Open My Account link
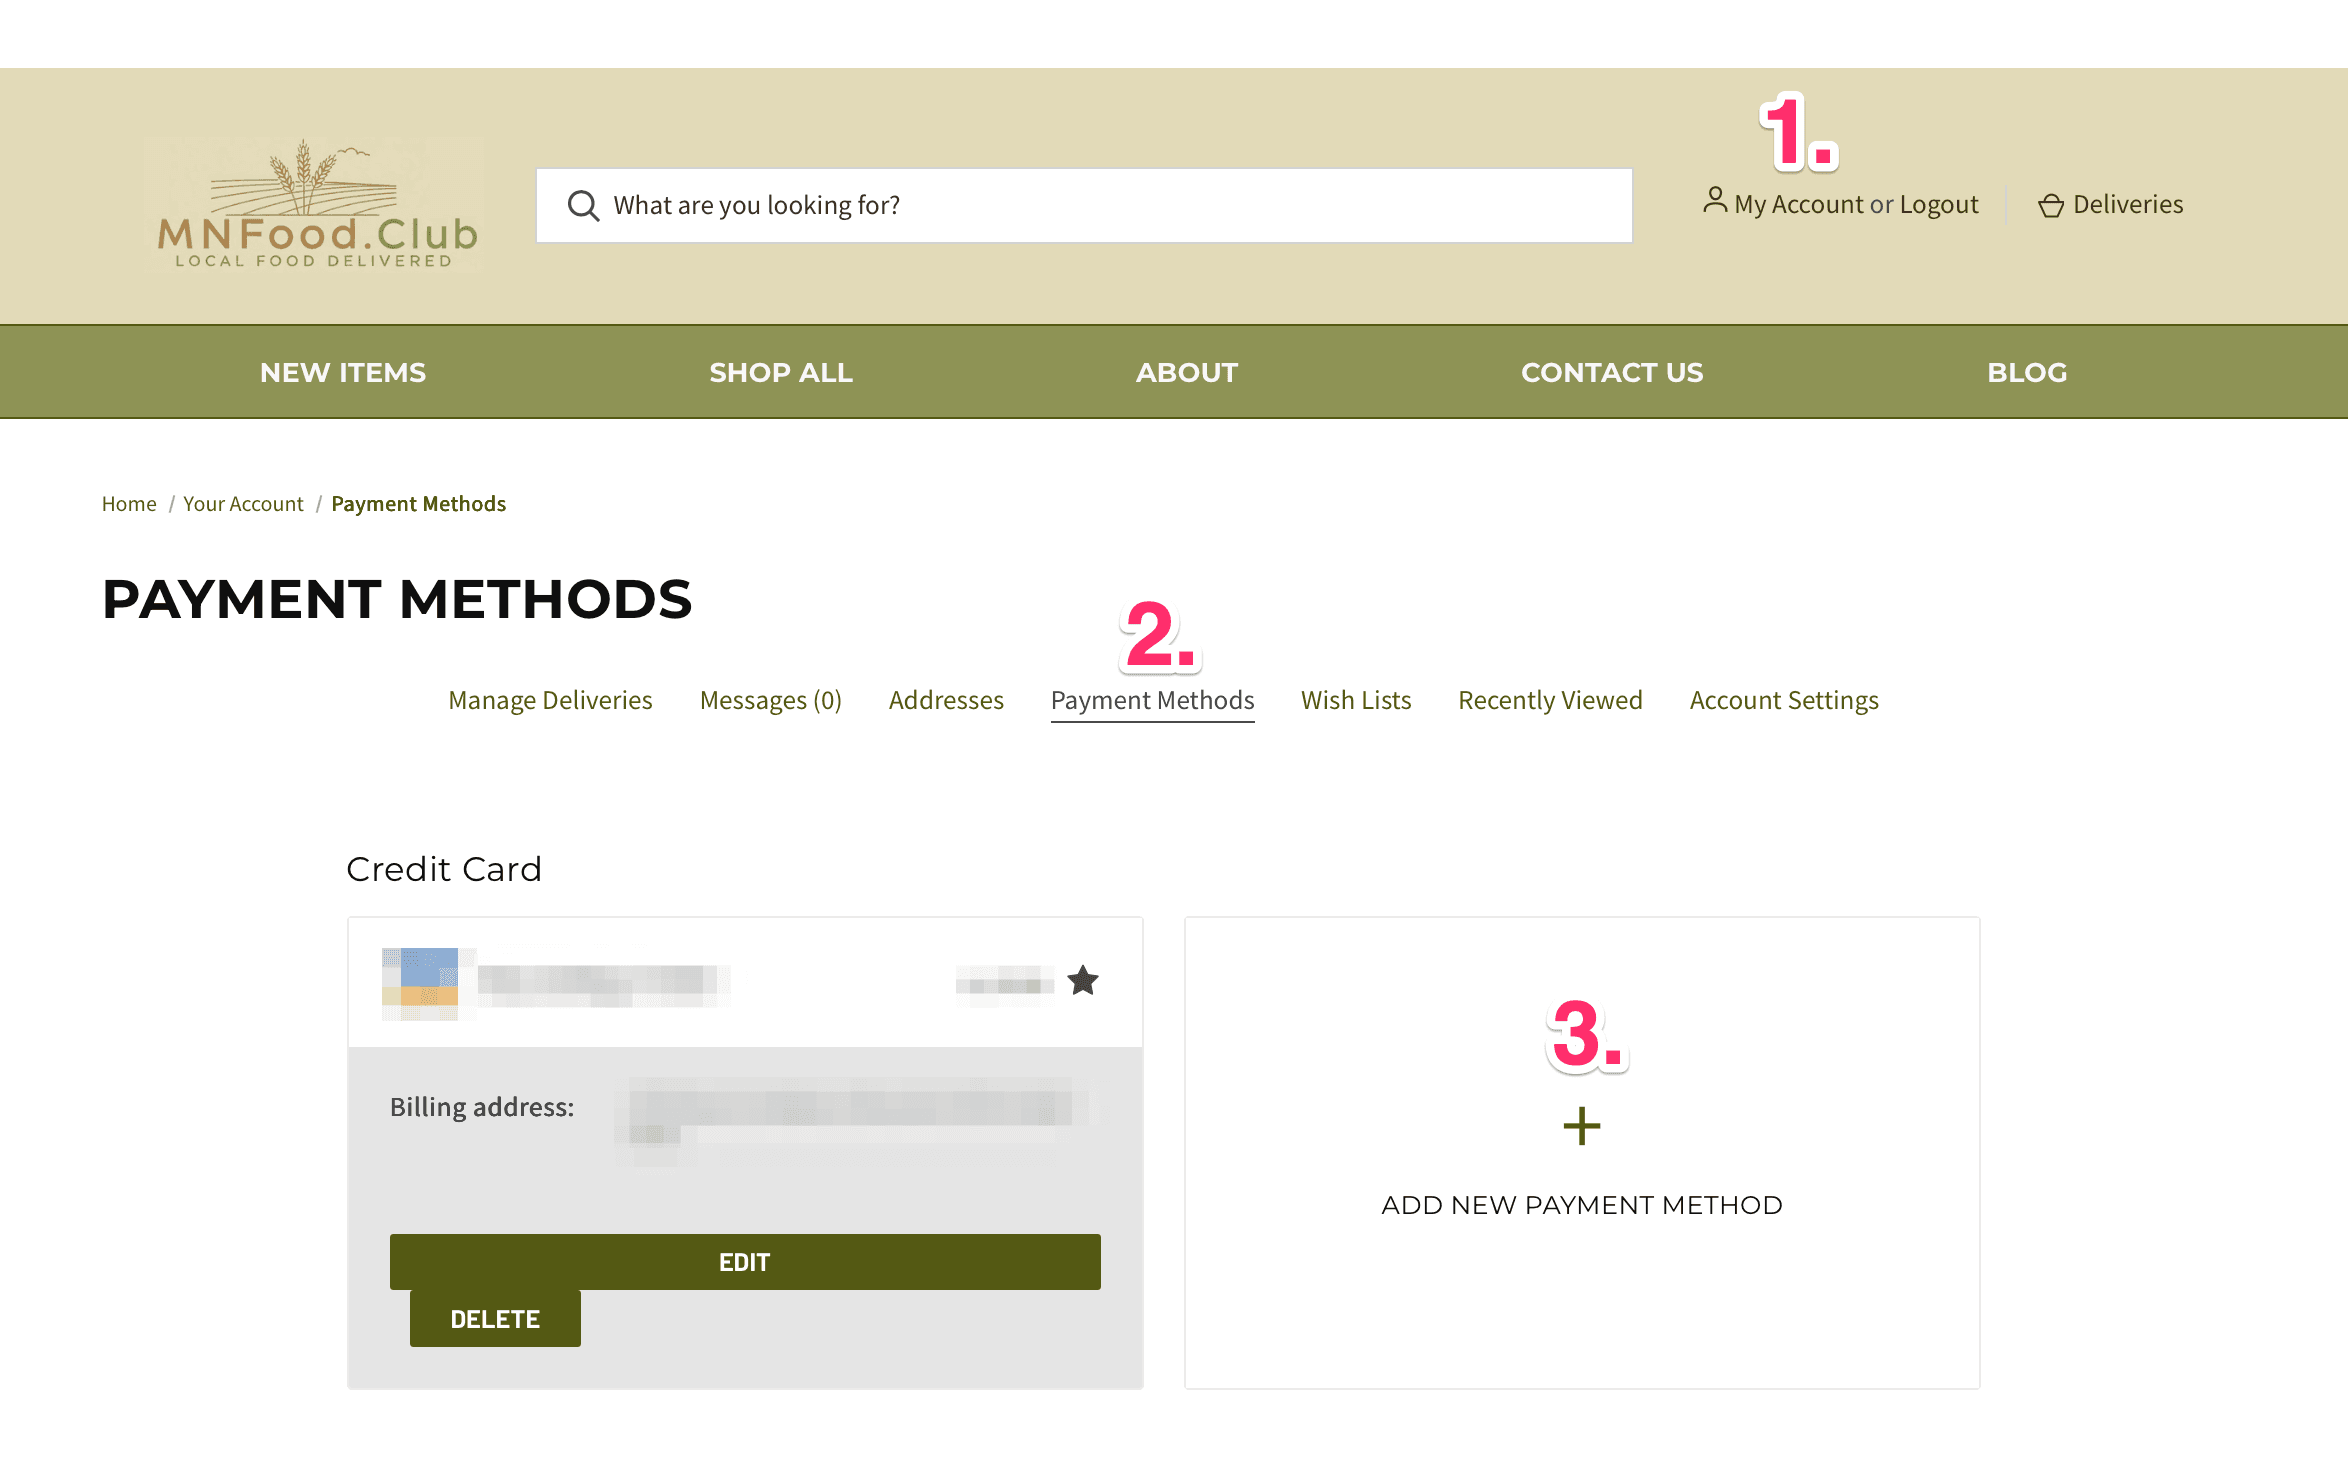Image resolution: width=2348 pixels, height=1484 pixels. [x=1800, y=204]
